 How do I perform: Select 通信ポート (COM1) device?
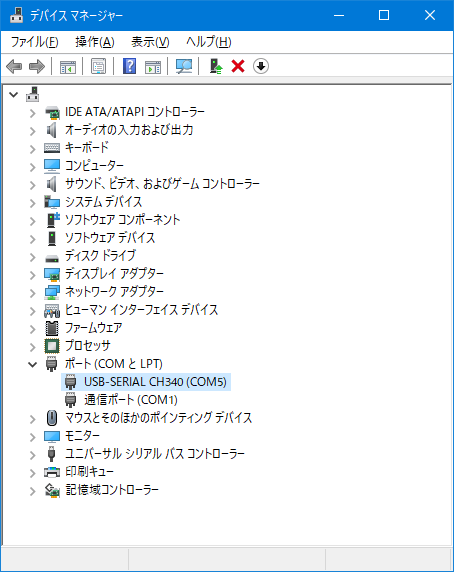coord(131,400)
